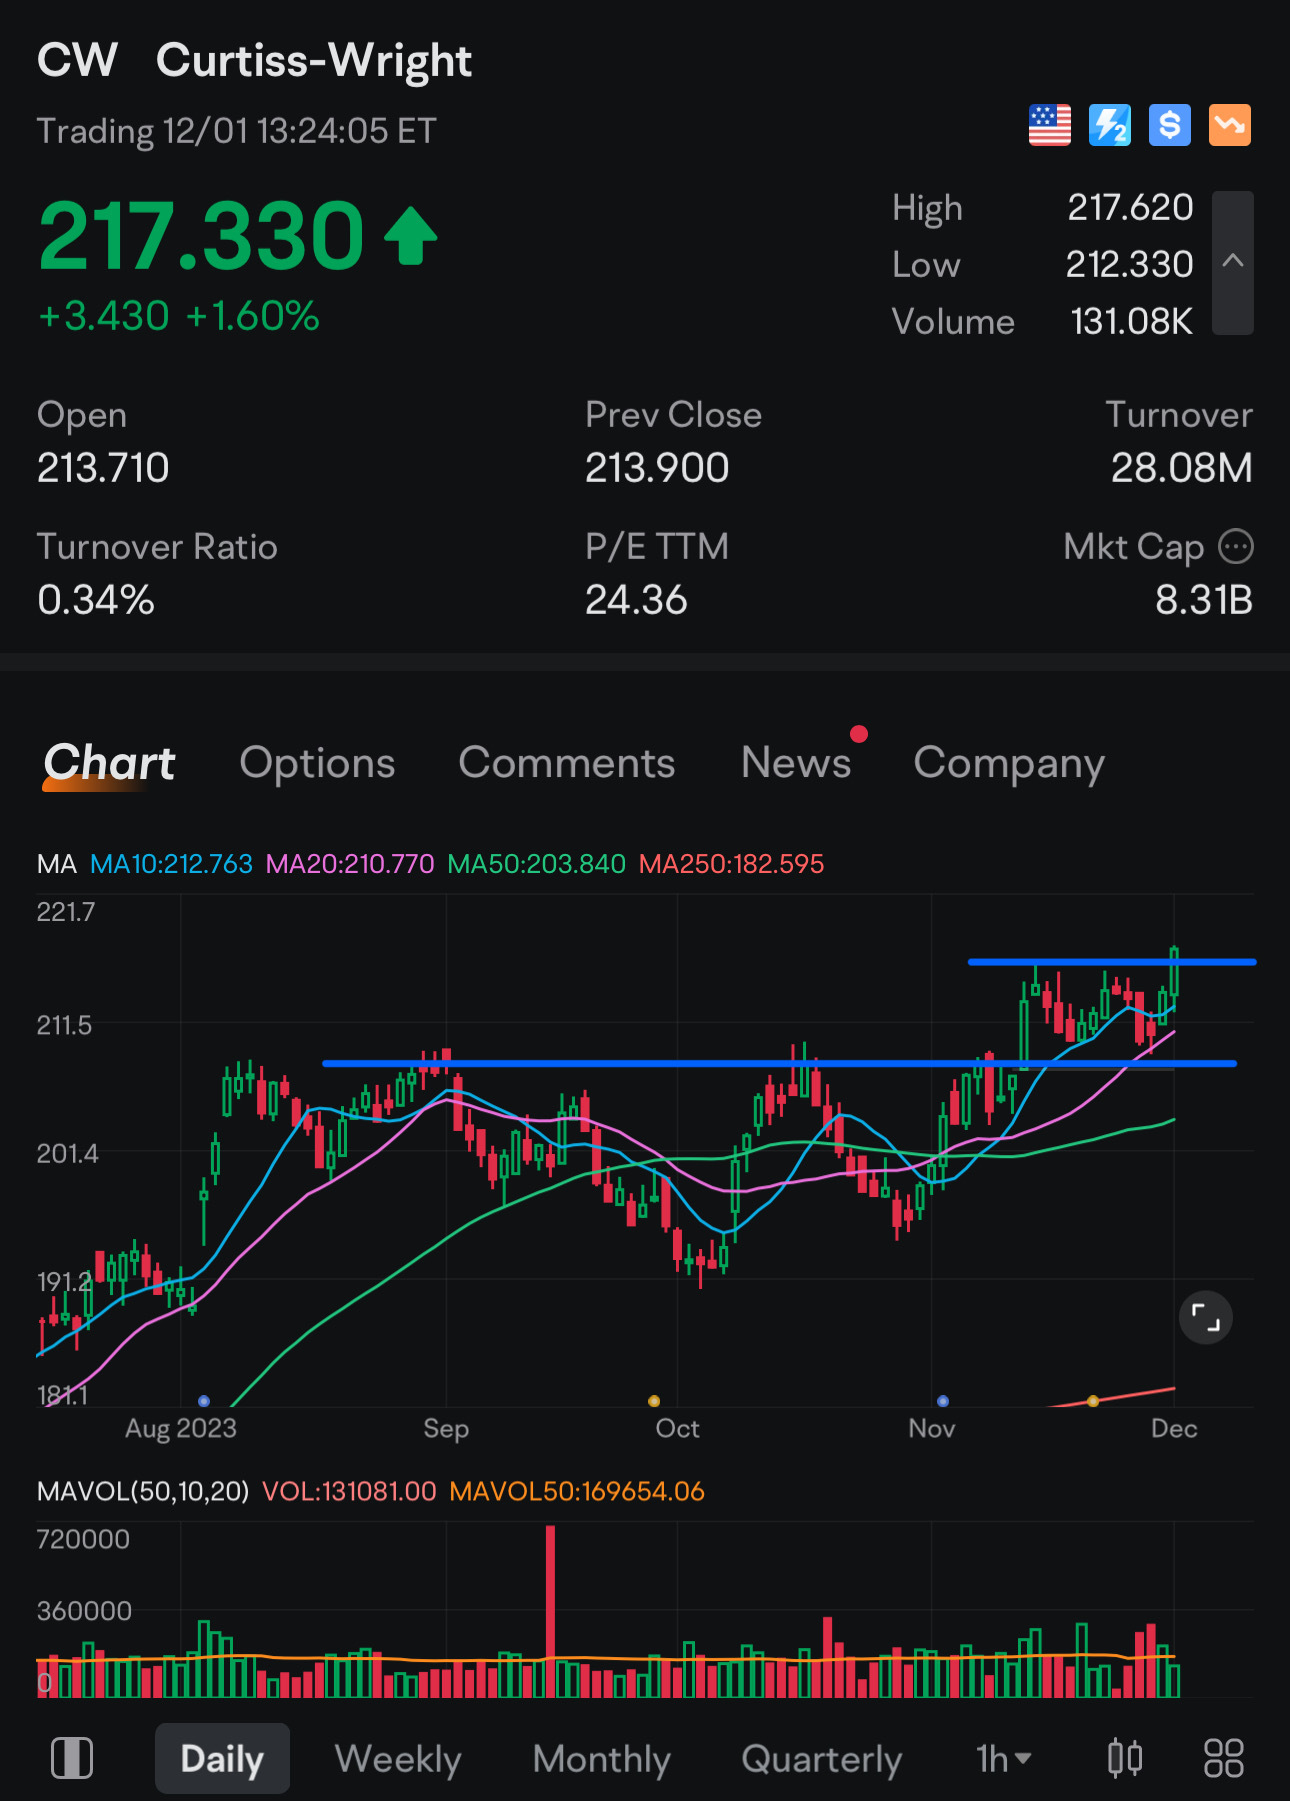This screenshot has height=1801, width=1290.
Task: Tap the MAVOL50:169654.06 value
Action: (x=577, y=1492)
